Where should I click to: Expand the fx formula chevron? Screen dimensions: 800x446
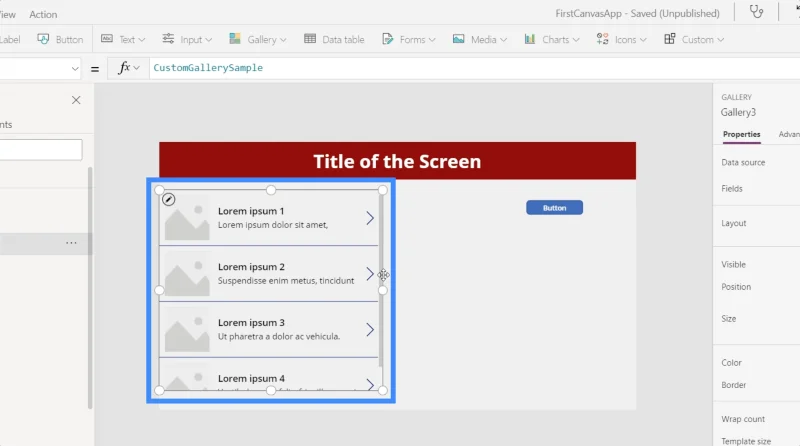click(x=137, y=68)
